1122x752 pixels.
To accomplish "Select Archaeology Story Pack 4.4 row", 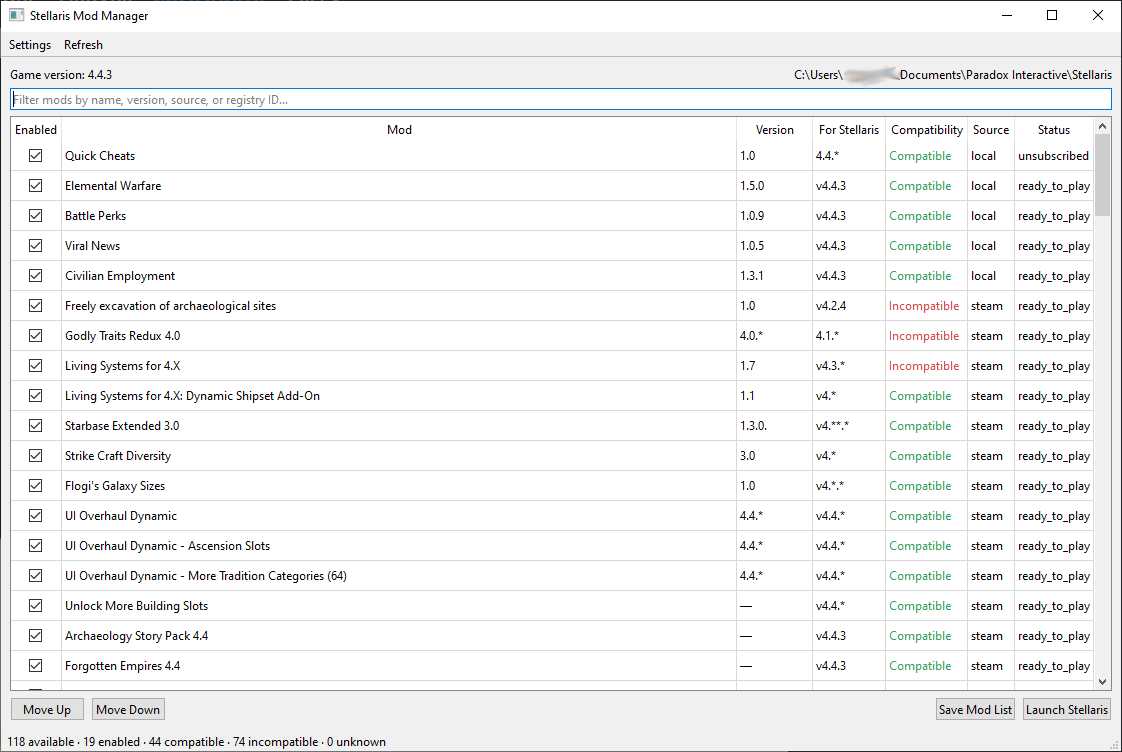I will [x=552, y=636].
